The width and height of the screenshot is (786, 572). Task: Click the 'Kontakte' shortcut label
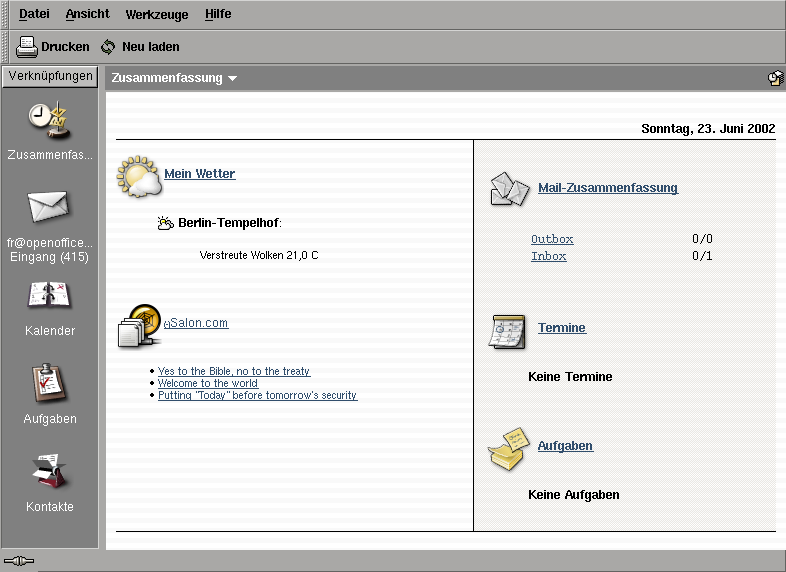tap(50, 507)
